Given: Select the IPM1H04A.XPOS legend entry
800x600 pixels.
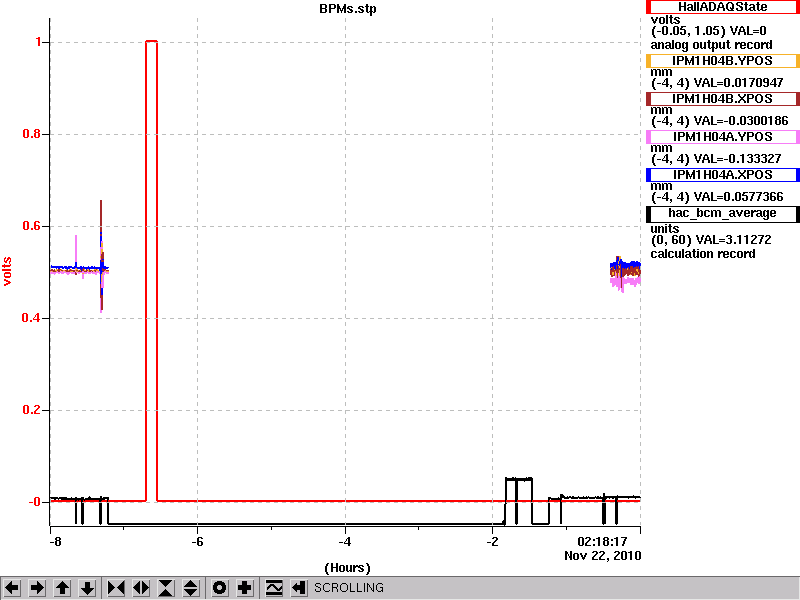Looking at the screenshot, I should 722,174.
